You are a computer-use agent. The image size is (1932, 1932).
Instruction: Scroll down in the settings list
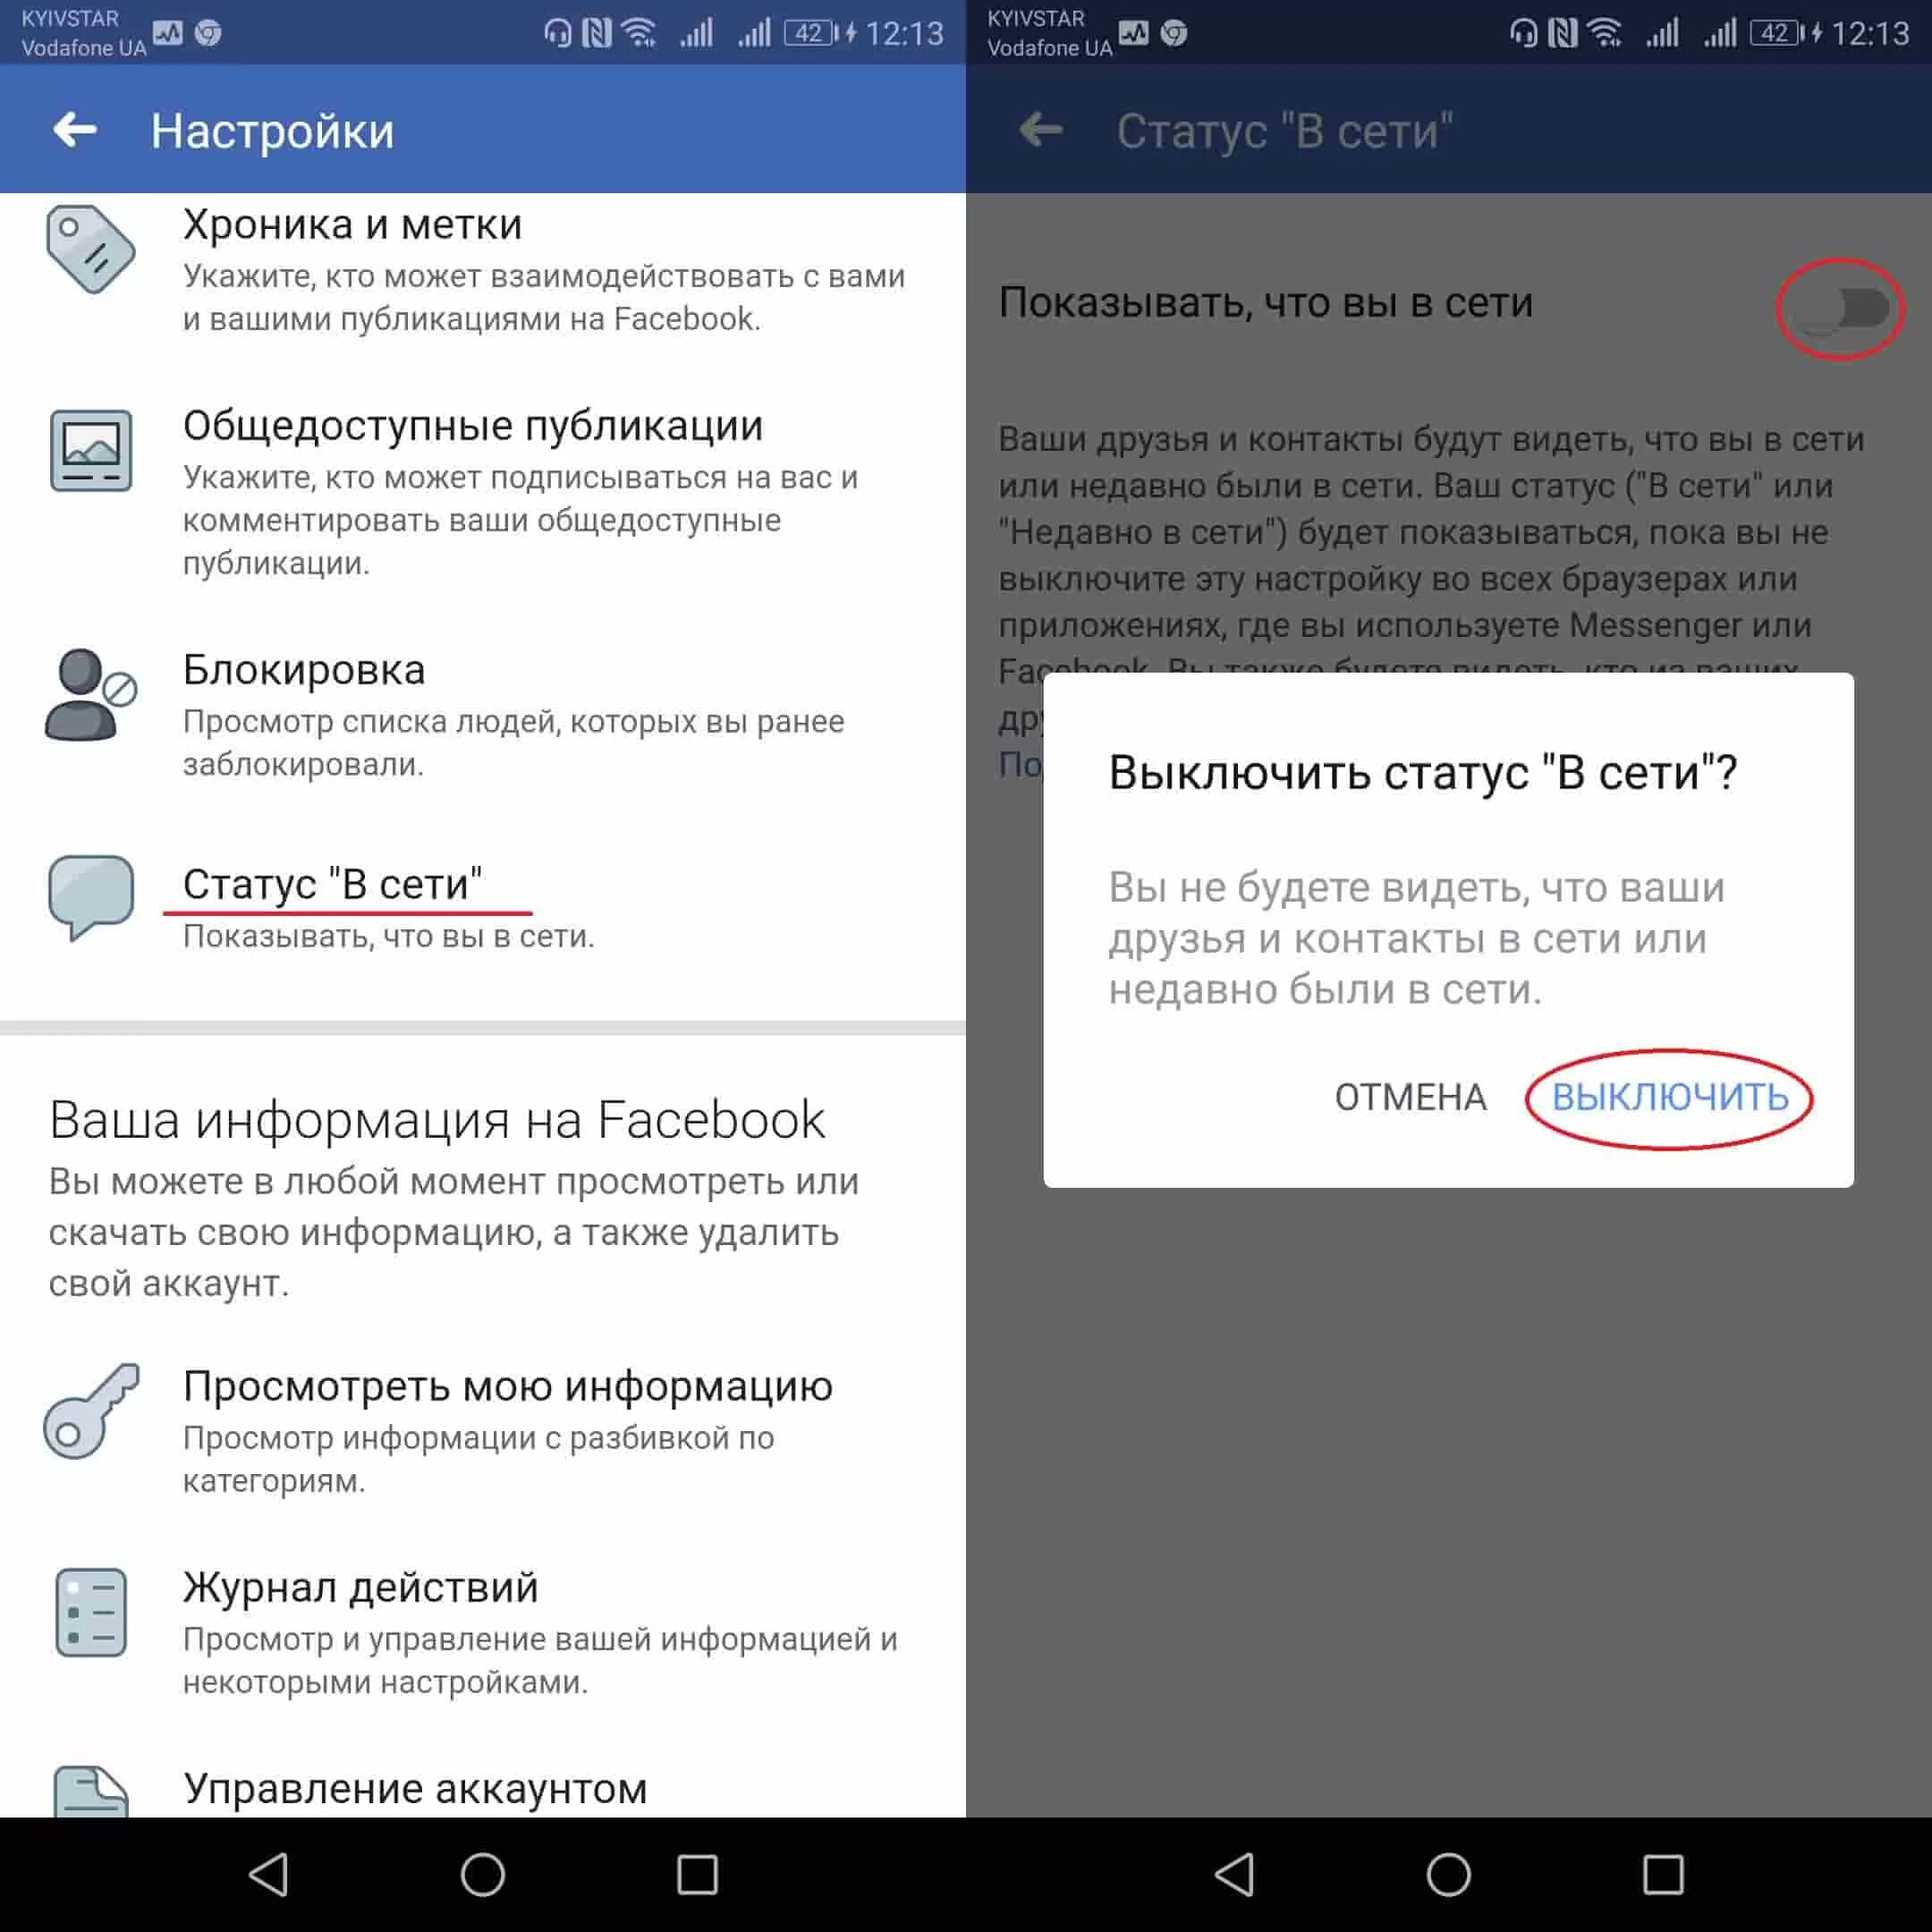pyautogui.click(x=483, y=1062)
